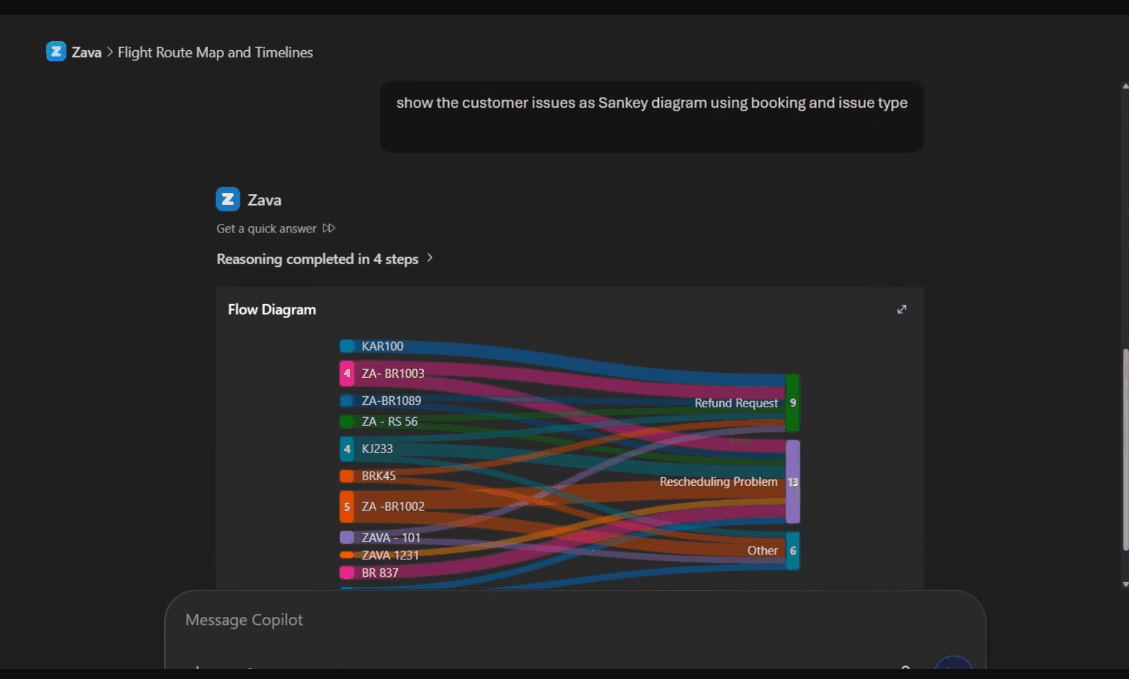This screenshot has height=679, width=1129.
Task: Click the BR 837 booking node
Action: [x=347, y=573]
